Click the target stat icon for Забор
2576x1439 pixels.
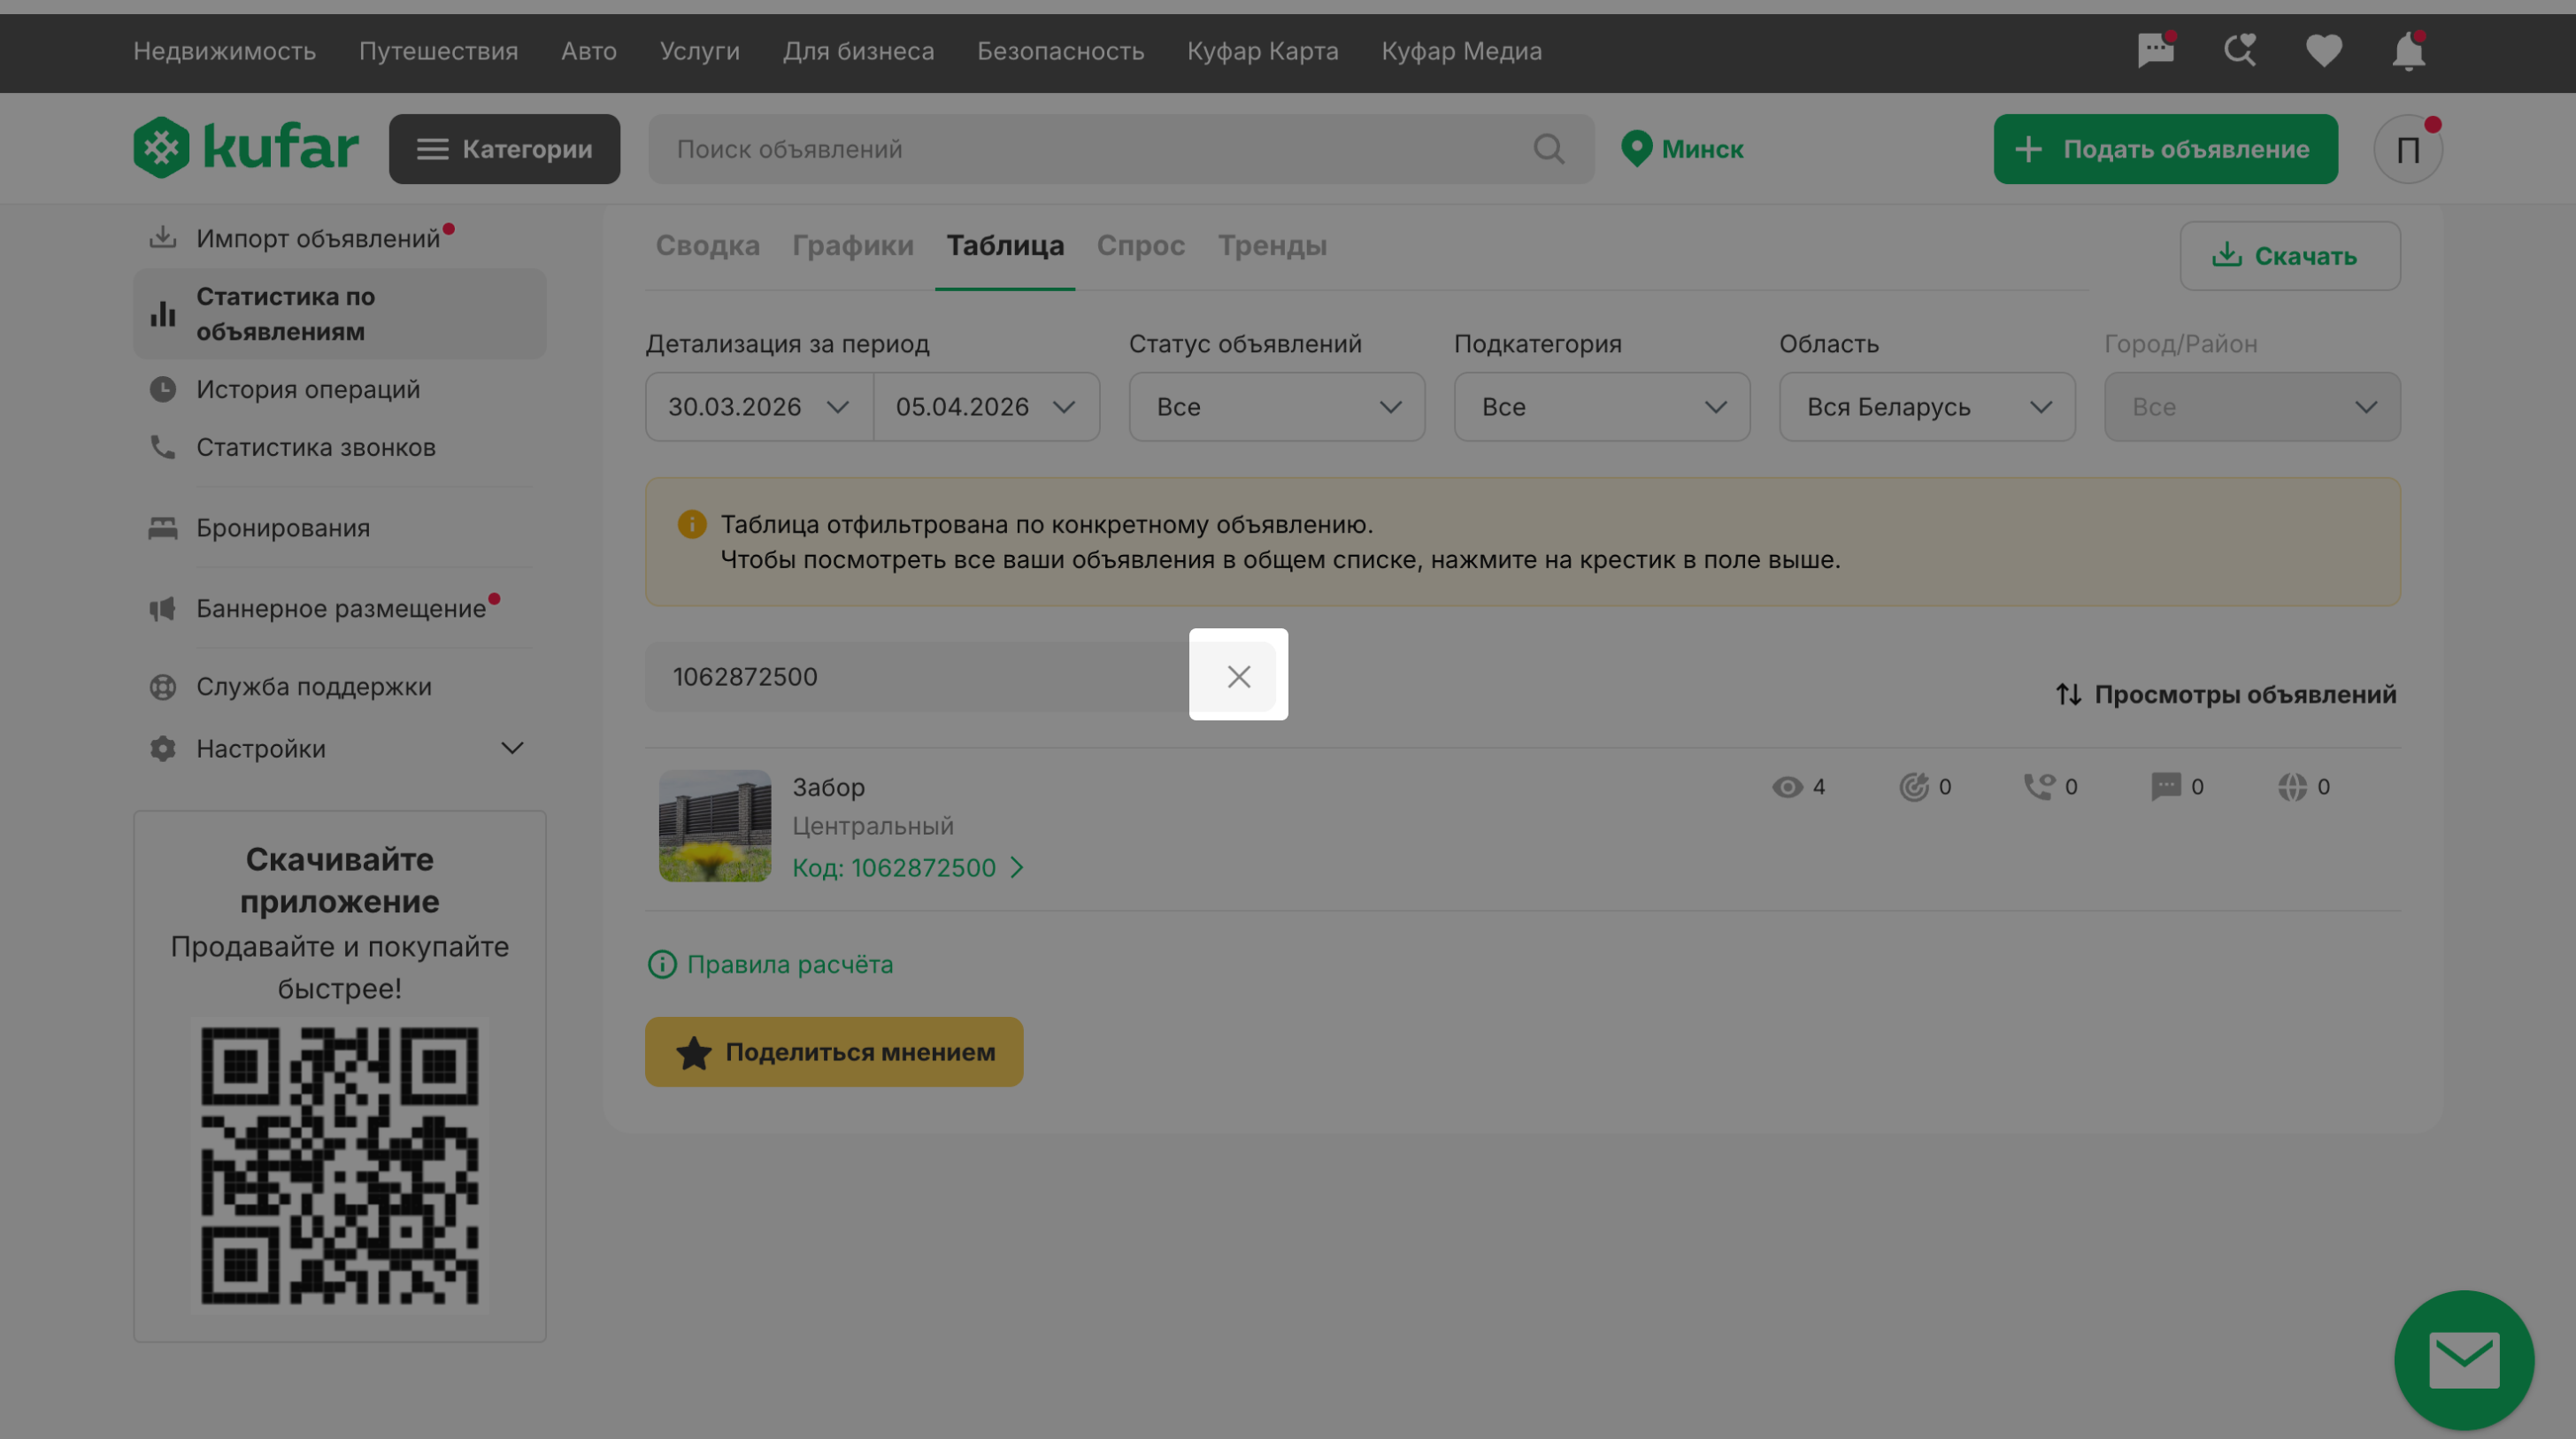[1913, 787]
